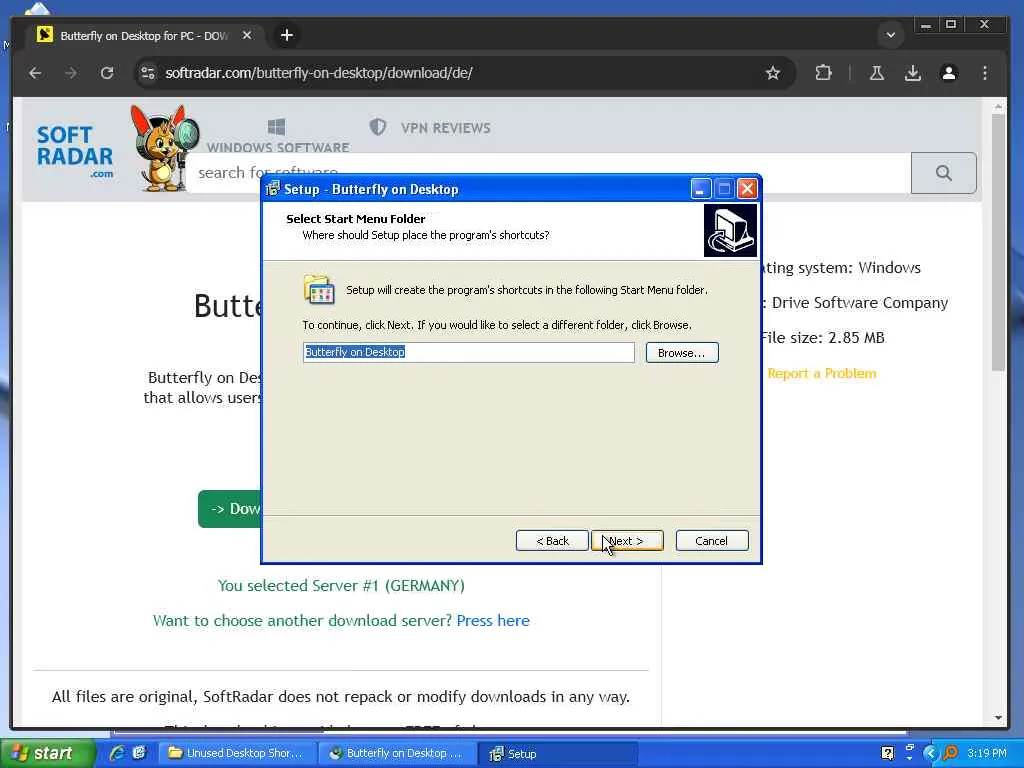Open Chrome Labs flask icon

coord(876,73)
